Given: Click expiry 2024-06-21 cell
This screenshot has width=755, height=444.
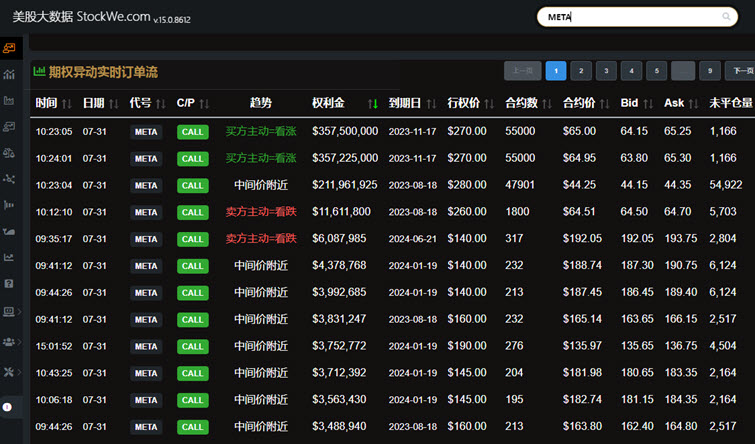Looking at the screenshot, I should (413, 239).
